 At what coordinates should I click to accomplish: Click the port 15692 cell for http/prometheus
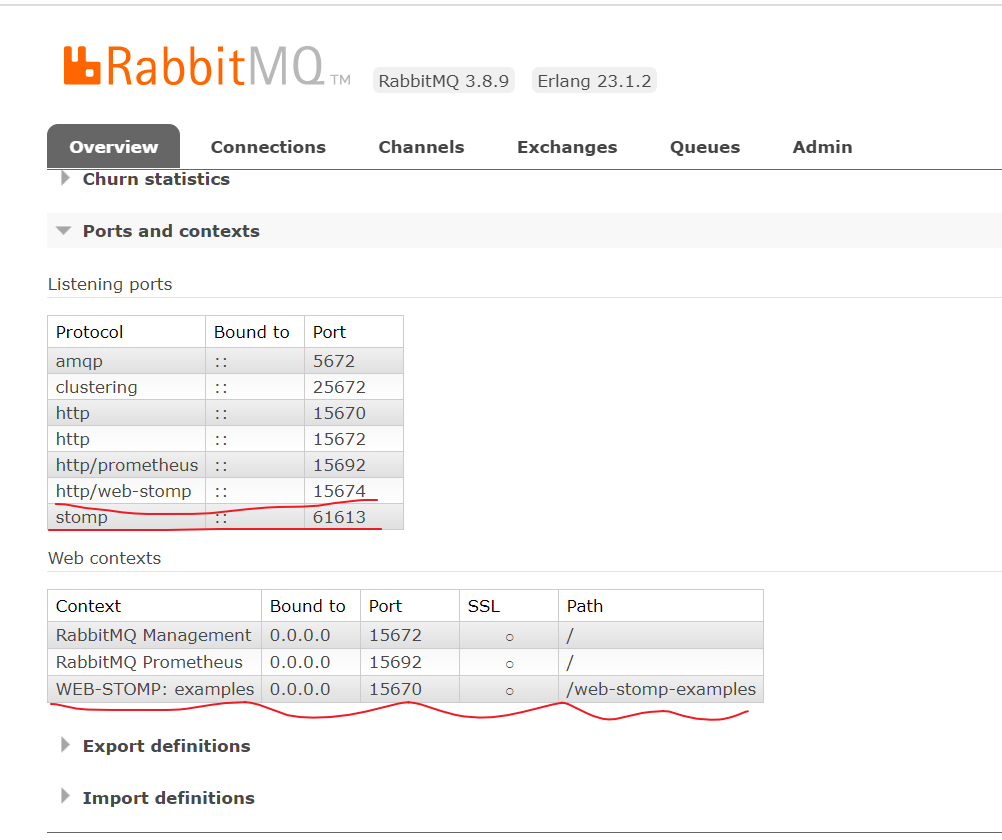pyautogui.click(x=340, y=465)
